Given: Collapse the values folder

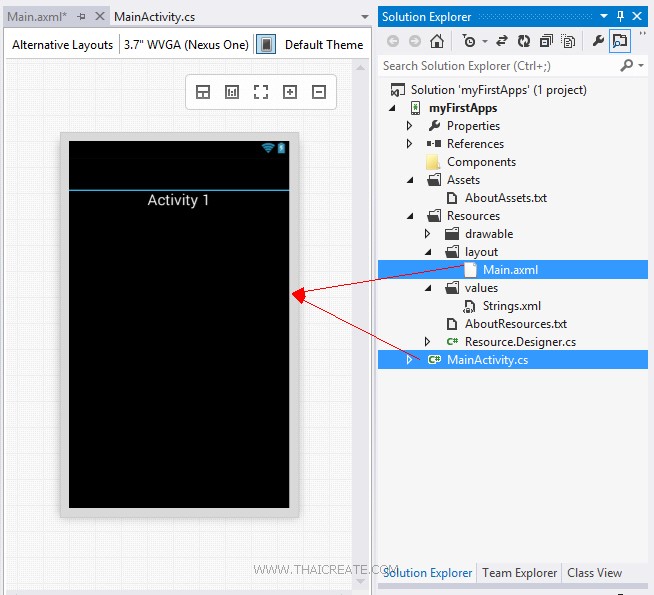Looking at the screenshot, I should (x=428, y=288).
